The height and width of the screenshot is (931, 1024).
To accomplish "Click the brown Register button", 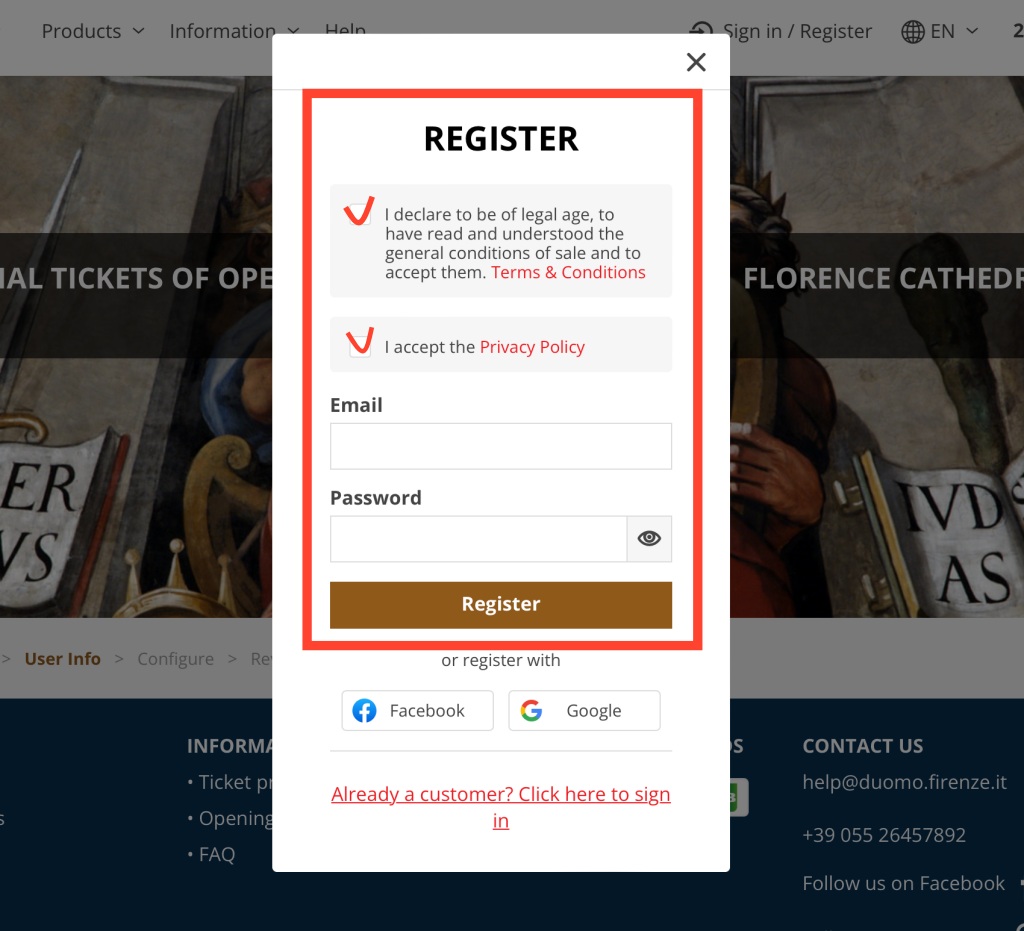I will point(500,605).
